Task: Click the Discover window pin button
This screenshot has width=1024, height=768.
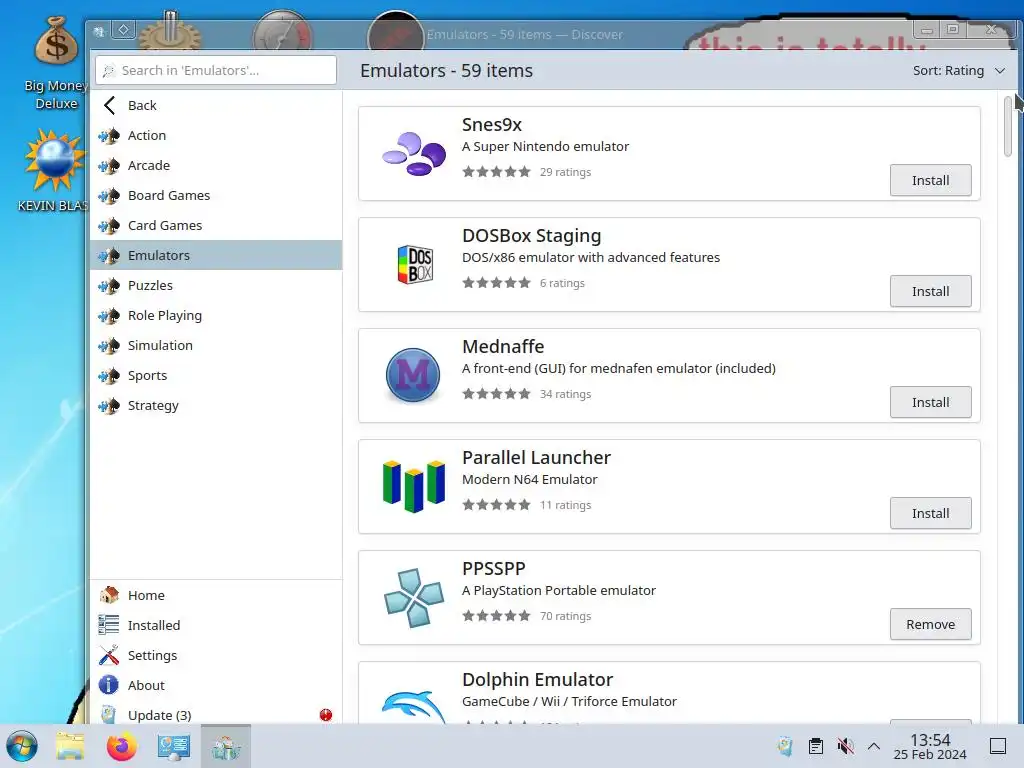Action: 123,30
